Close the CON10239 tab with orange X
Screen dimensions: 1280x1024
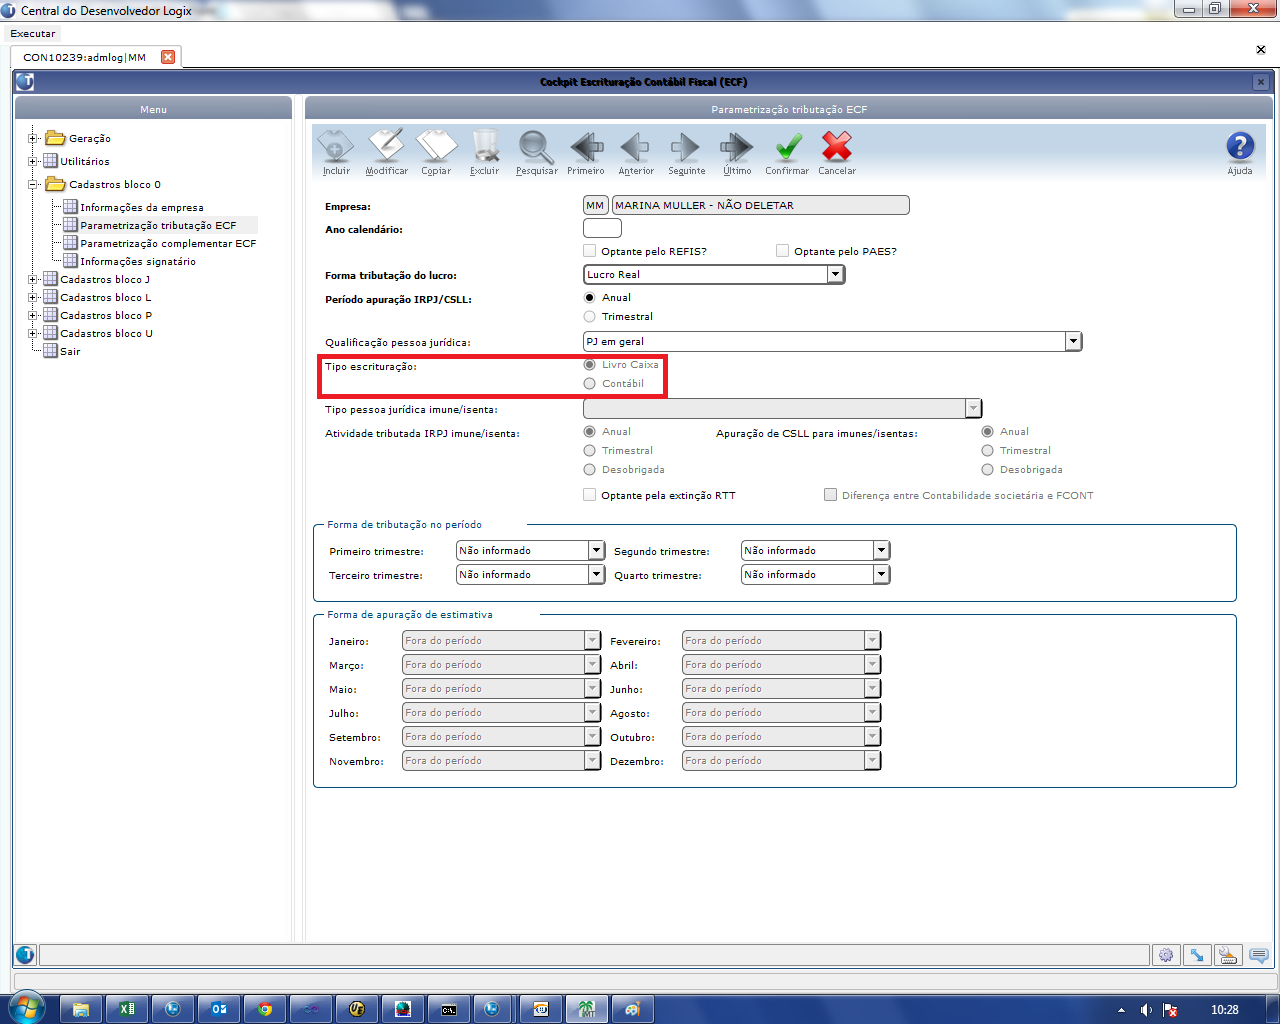[x=168, y=57]
